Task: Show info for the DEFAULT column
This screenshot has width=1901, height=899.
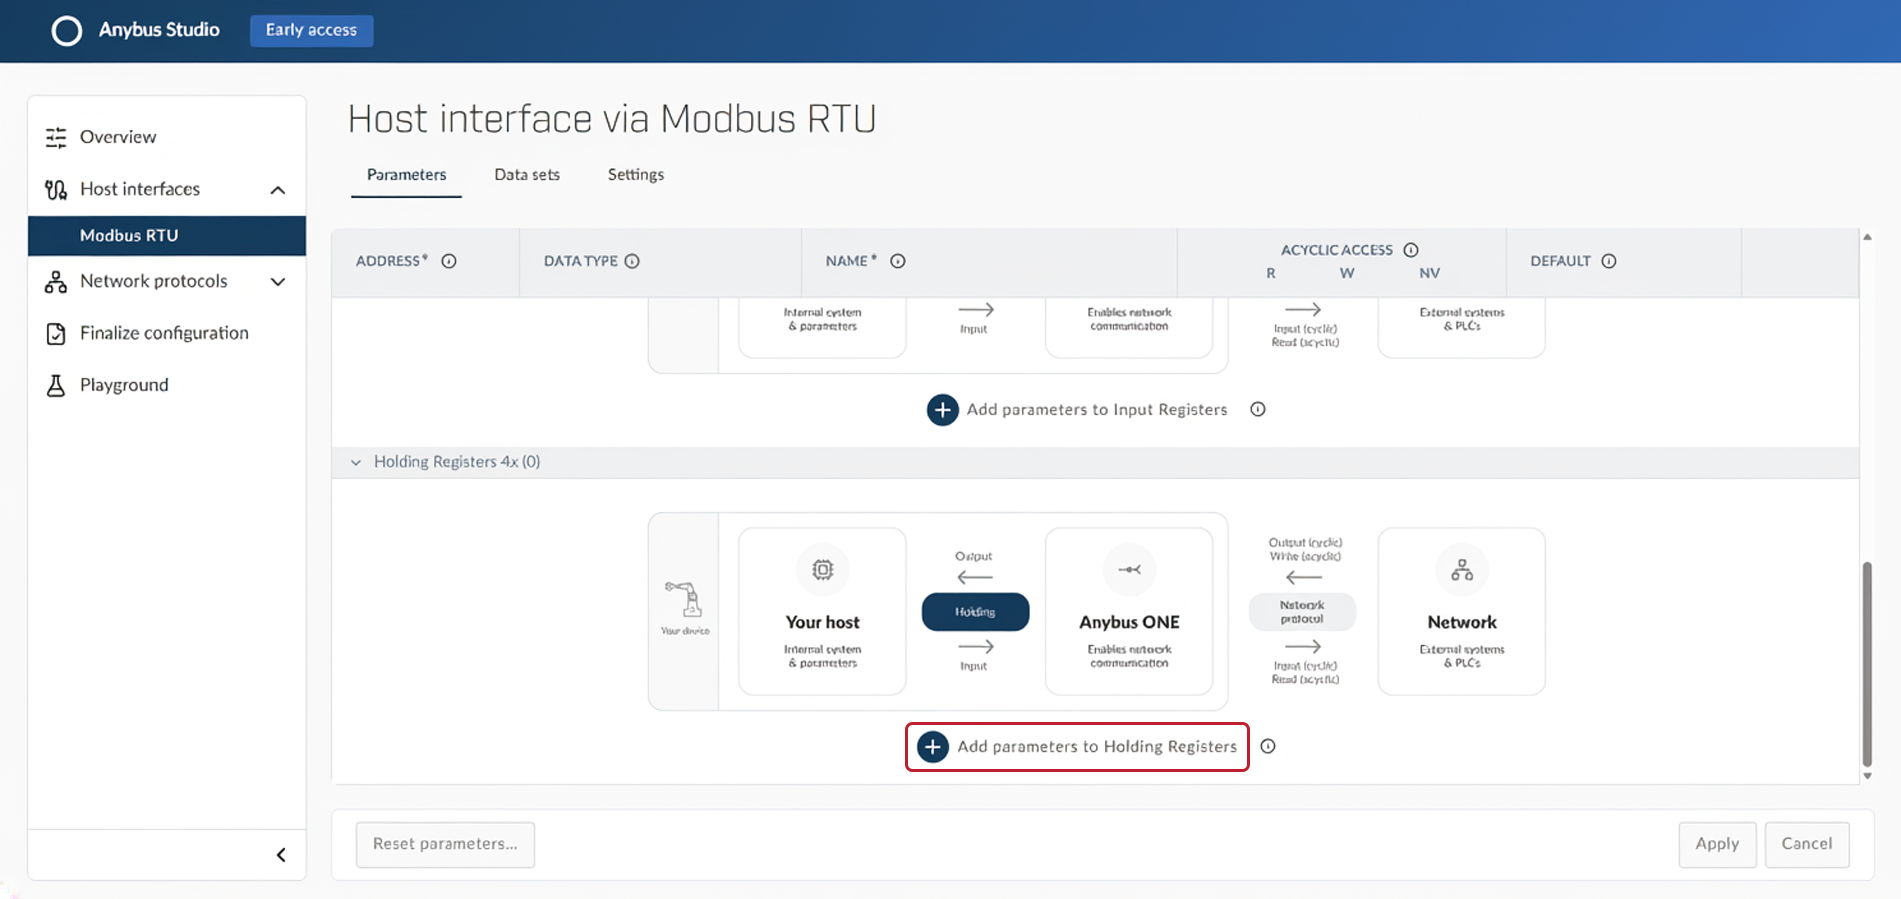Action: pyautogui.click(x=1609, y=261)
